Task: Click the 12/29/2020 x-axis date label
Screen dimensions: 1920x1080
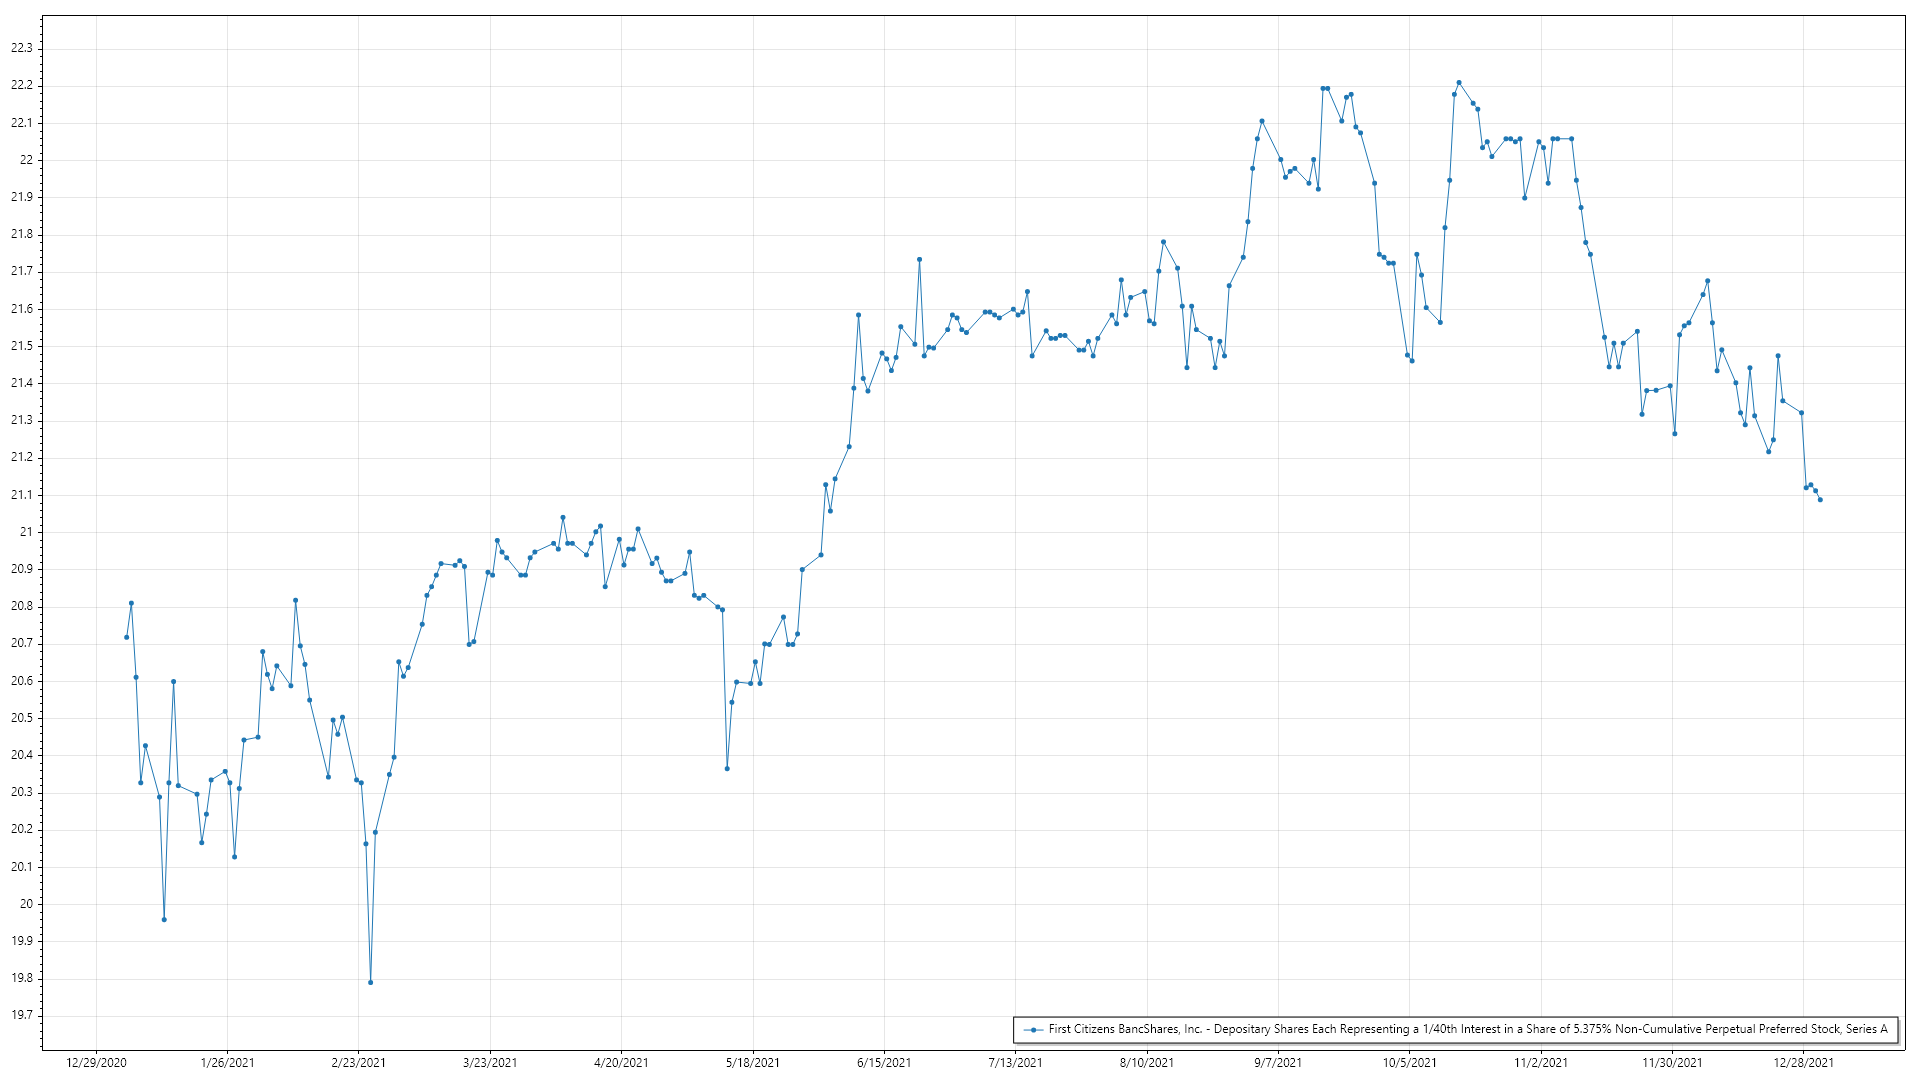Action: [x=96, y=1062]
